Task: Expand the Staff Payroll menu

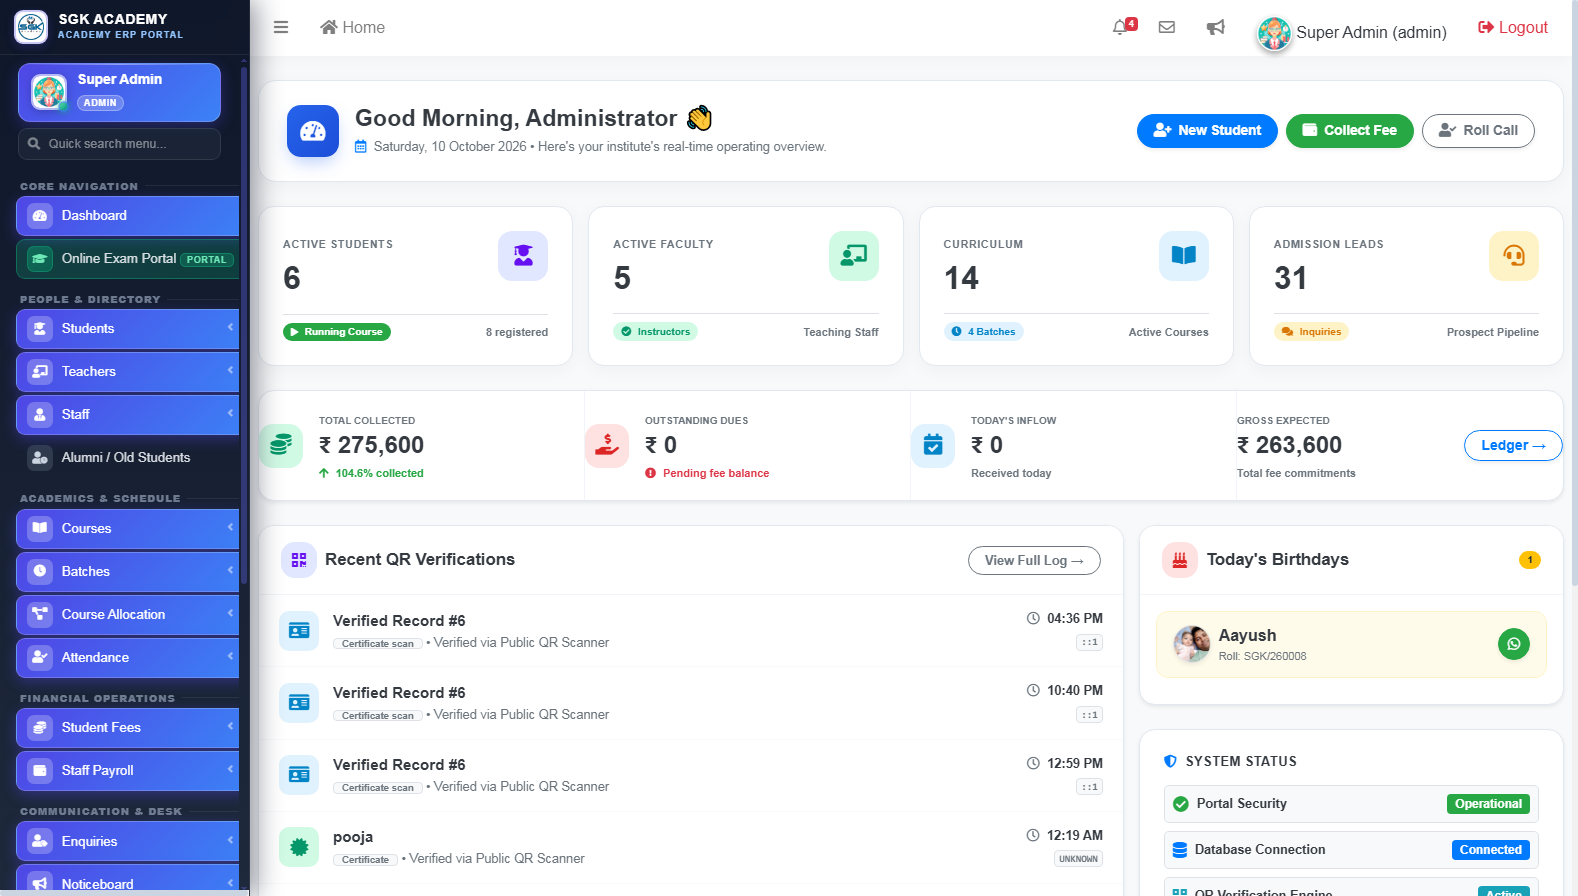Action: (127, 770)
